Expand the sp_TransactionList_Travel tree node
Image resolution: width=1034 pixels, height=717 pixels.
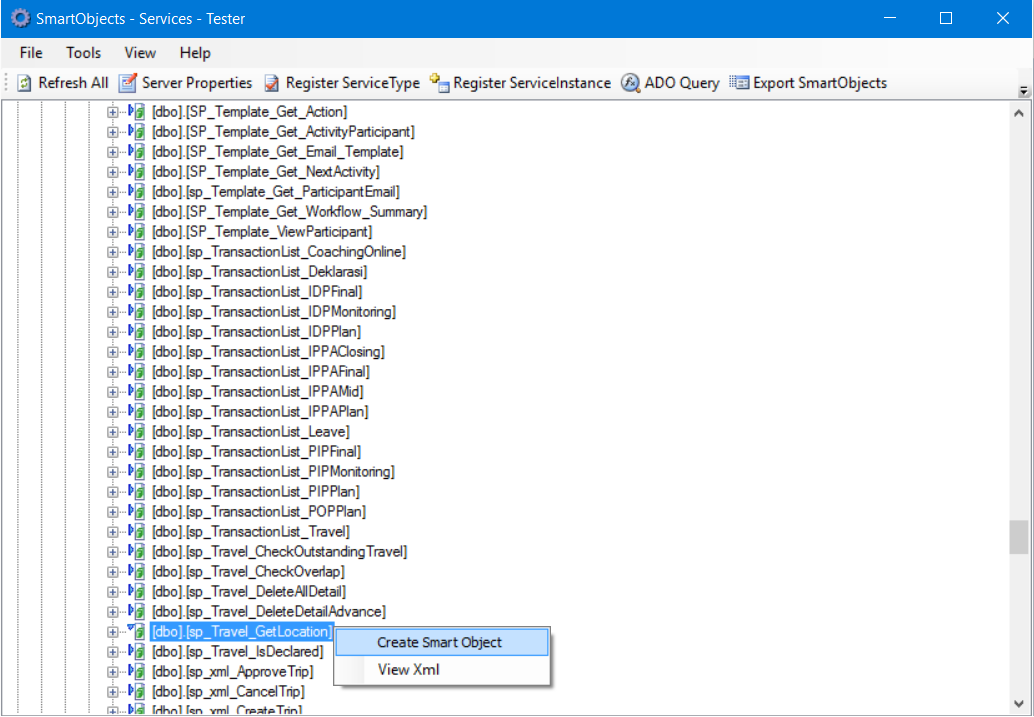(112, 531)
